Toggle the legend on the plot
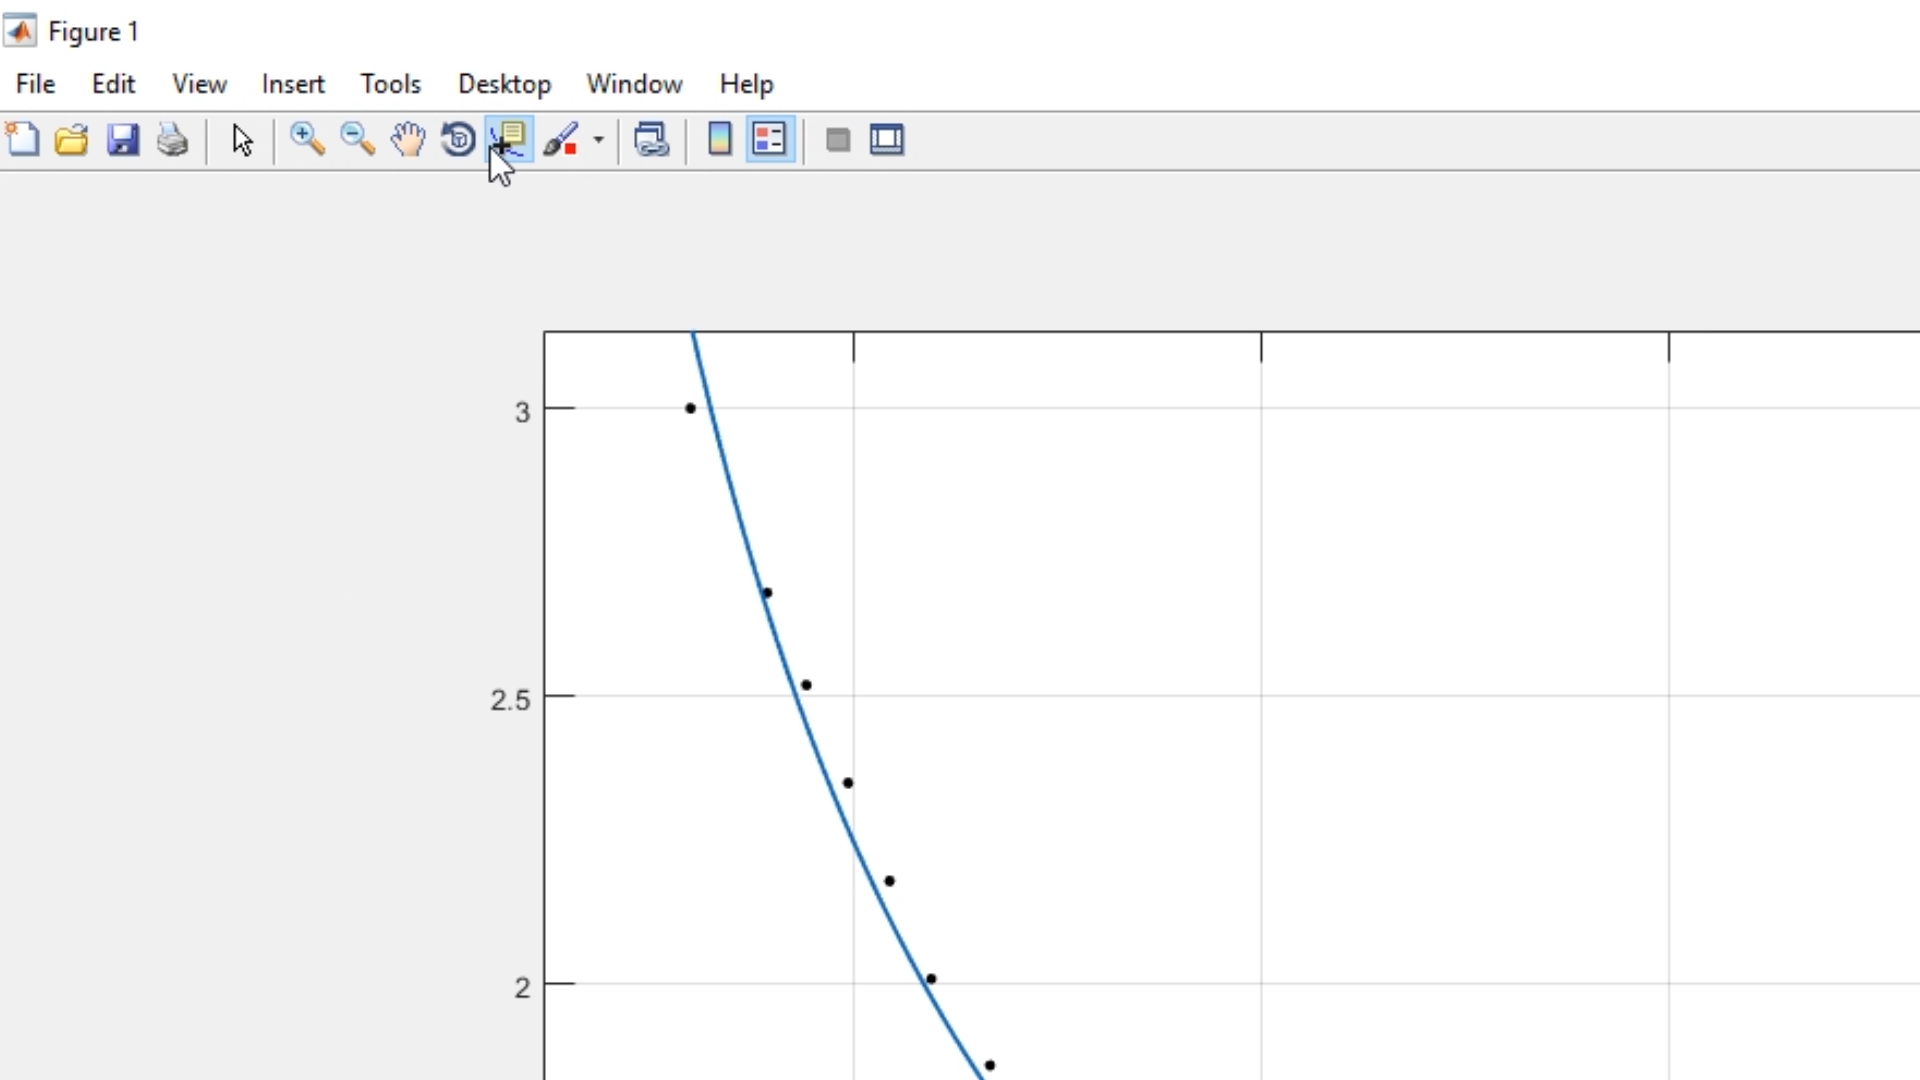This screenshot has height=1080, width=1920. (770, 140)
